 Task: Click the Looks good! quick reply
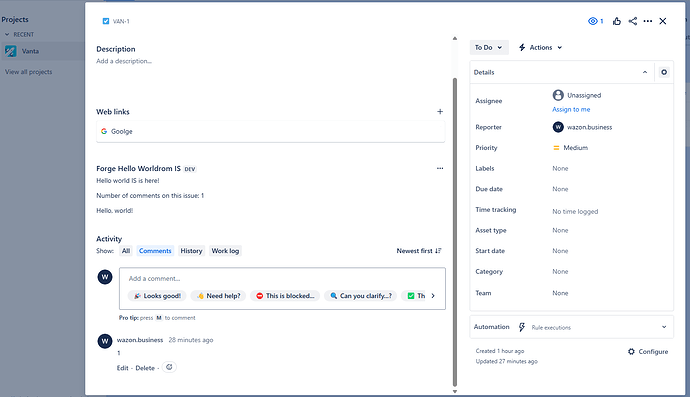(x=158, y=296)
